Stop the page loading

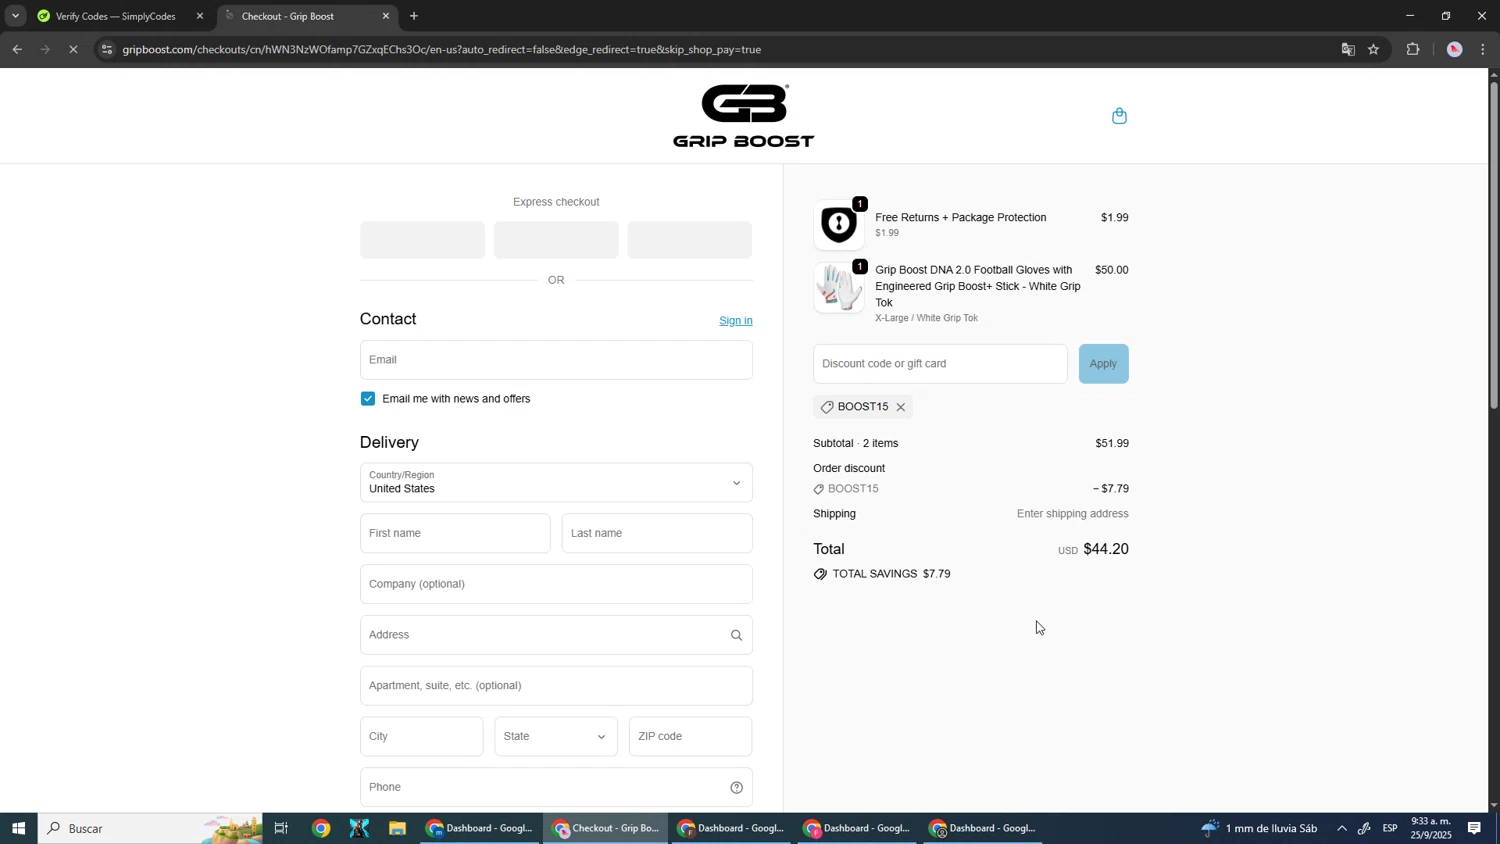(73, 49)
